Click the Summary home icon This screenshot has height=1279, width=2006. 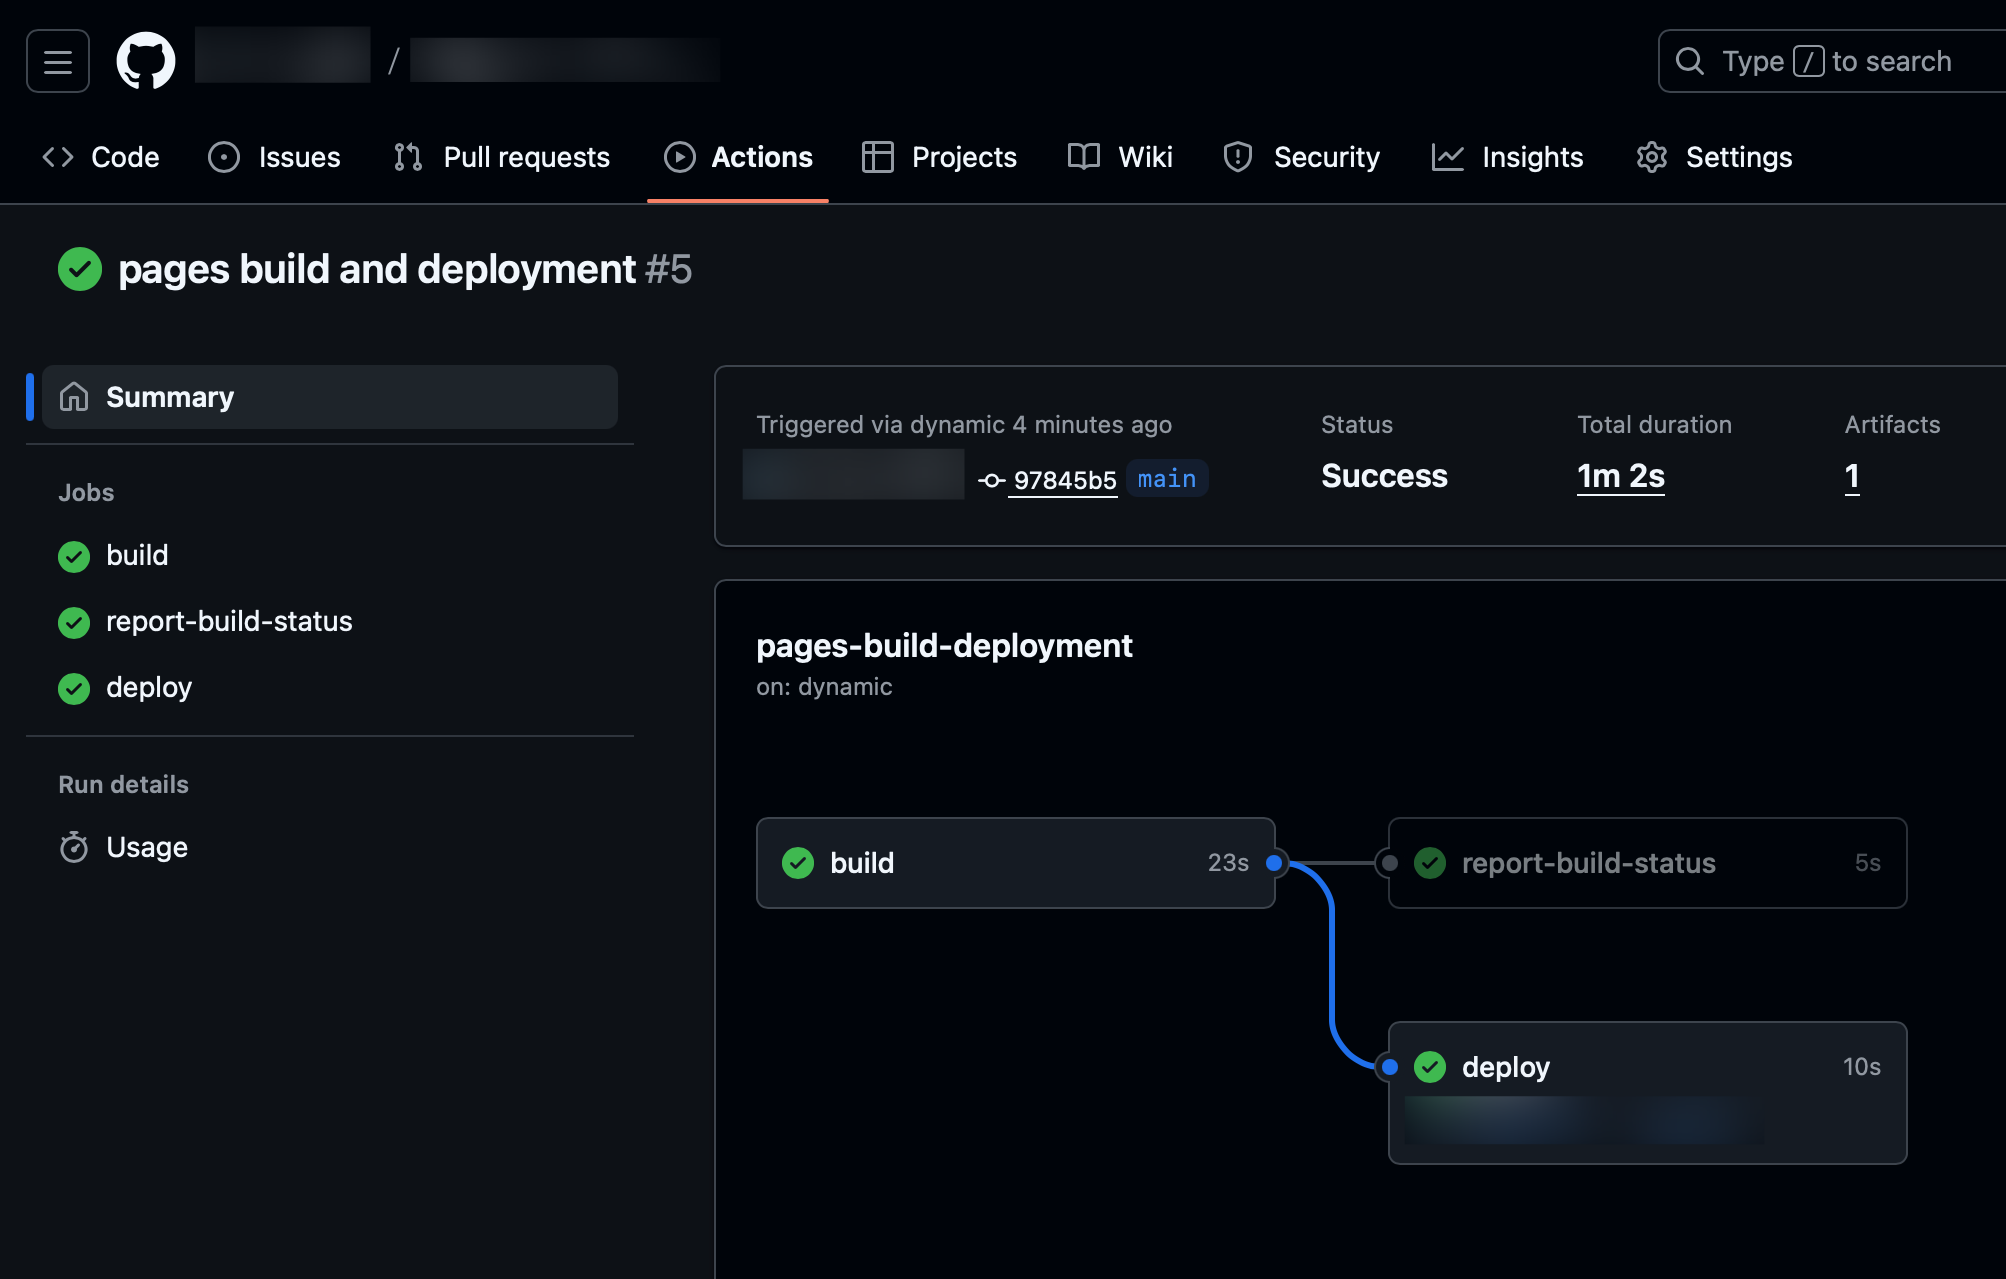coord(74,397)
